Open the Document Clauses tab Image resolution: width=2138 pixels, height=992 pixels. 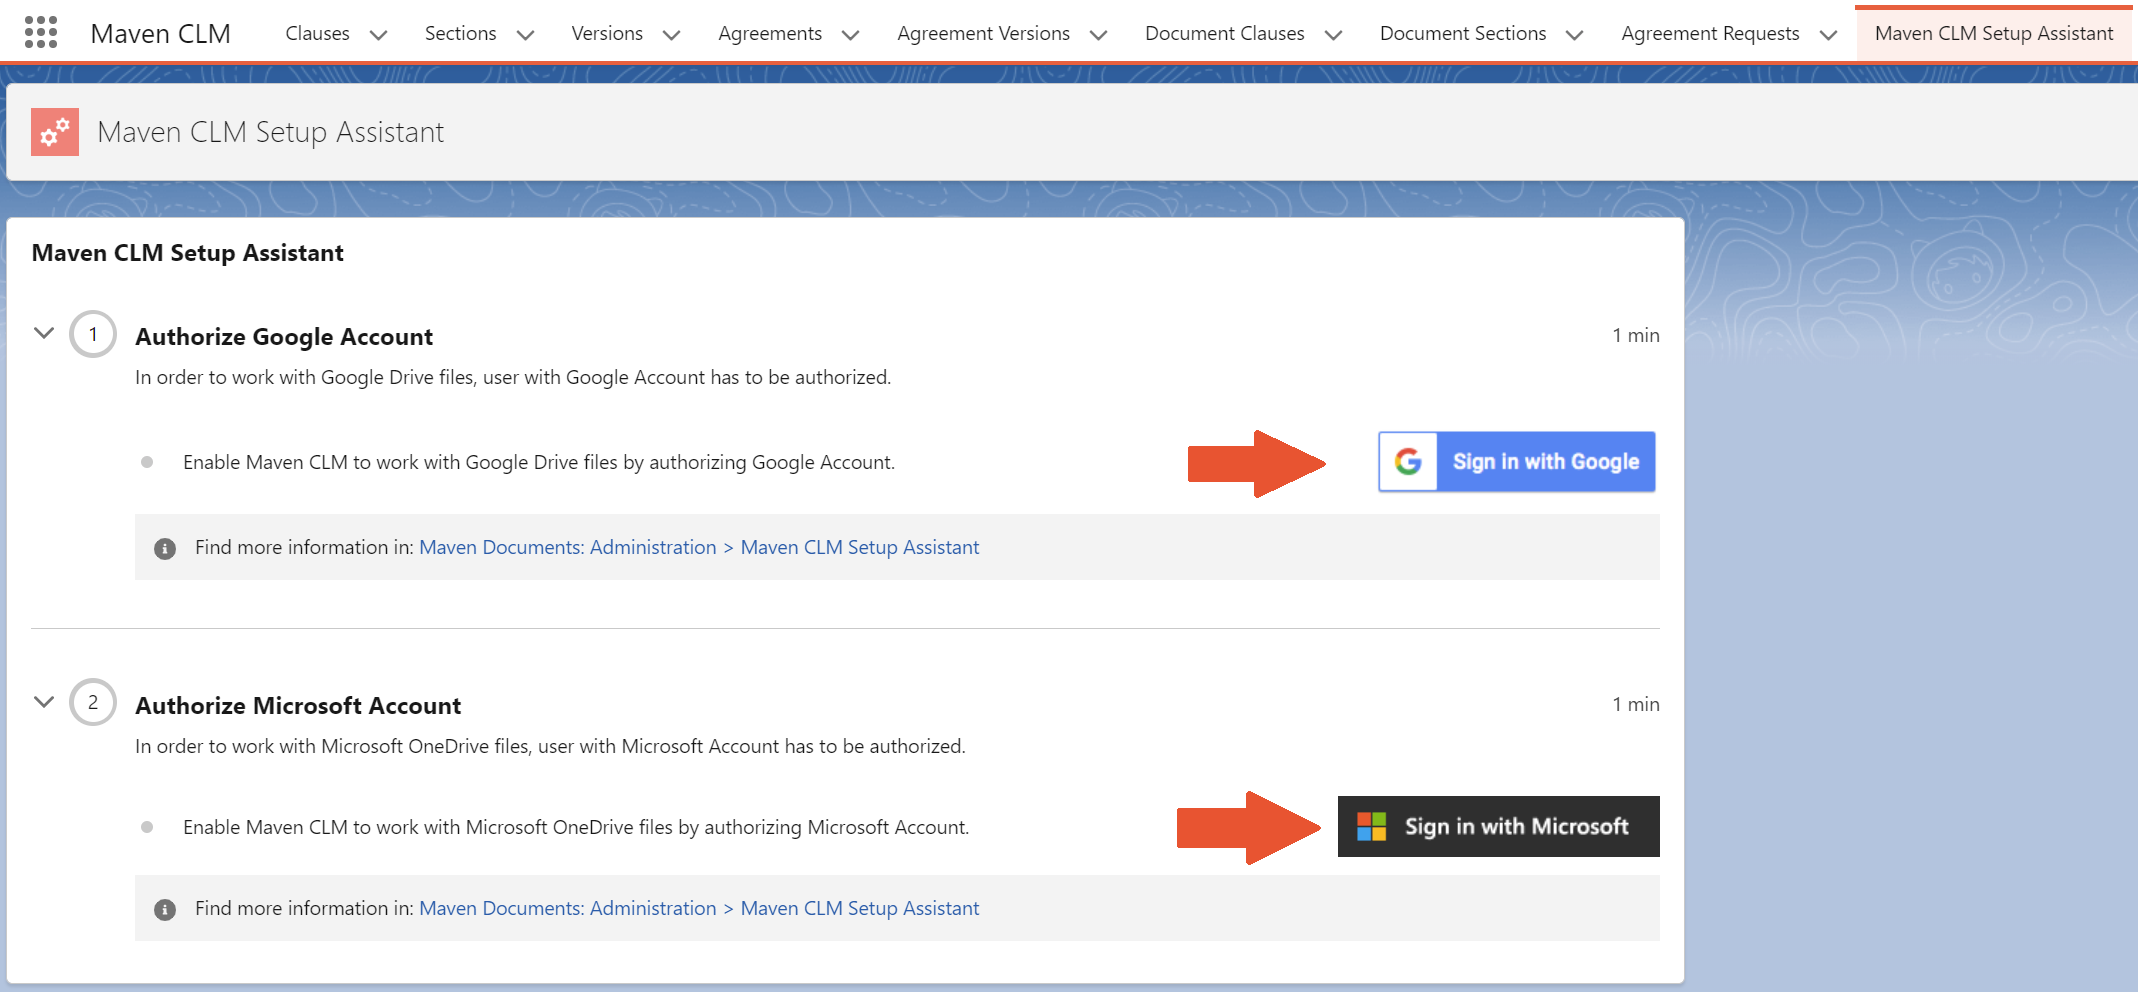1224,33
